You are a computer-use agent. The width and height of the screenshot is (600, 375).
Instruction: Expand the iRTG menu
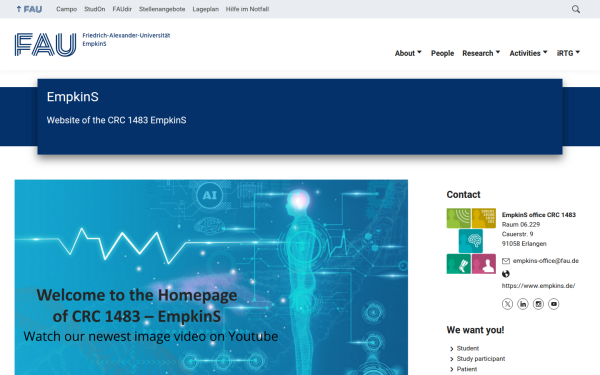568,53
